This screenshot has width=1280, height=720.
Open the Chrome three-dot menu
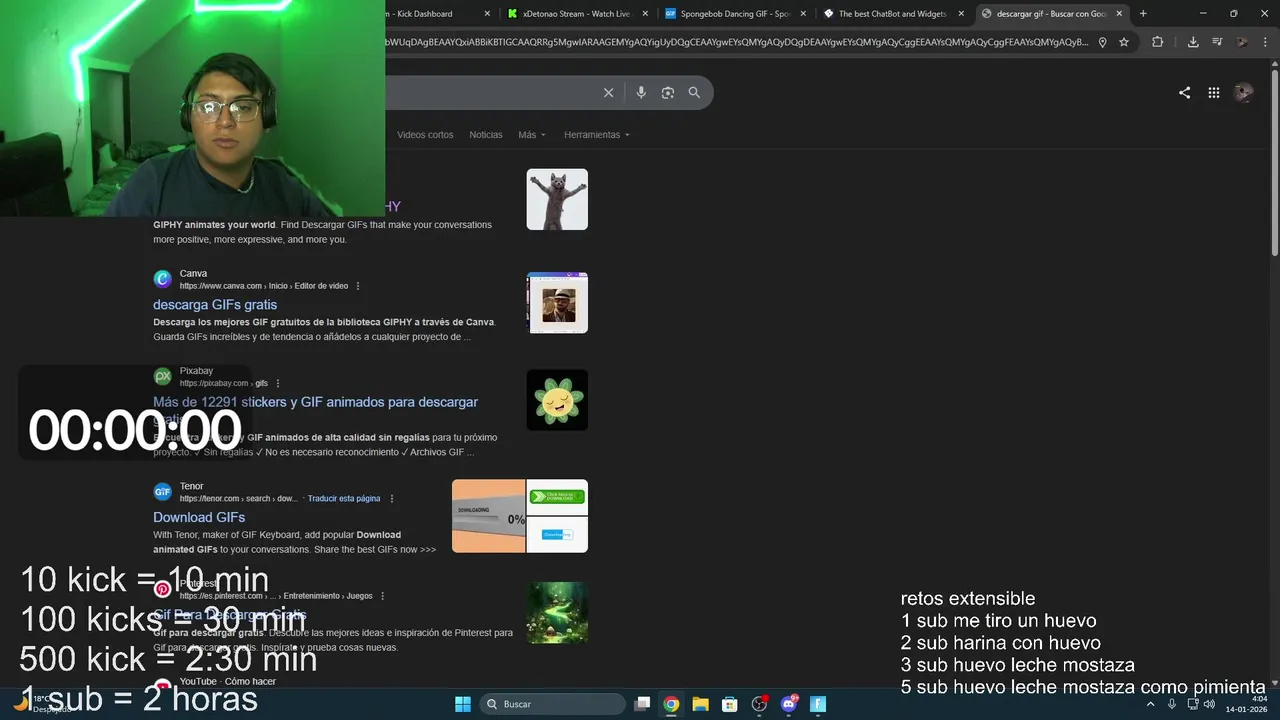(1266, 42)
